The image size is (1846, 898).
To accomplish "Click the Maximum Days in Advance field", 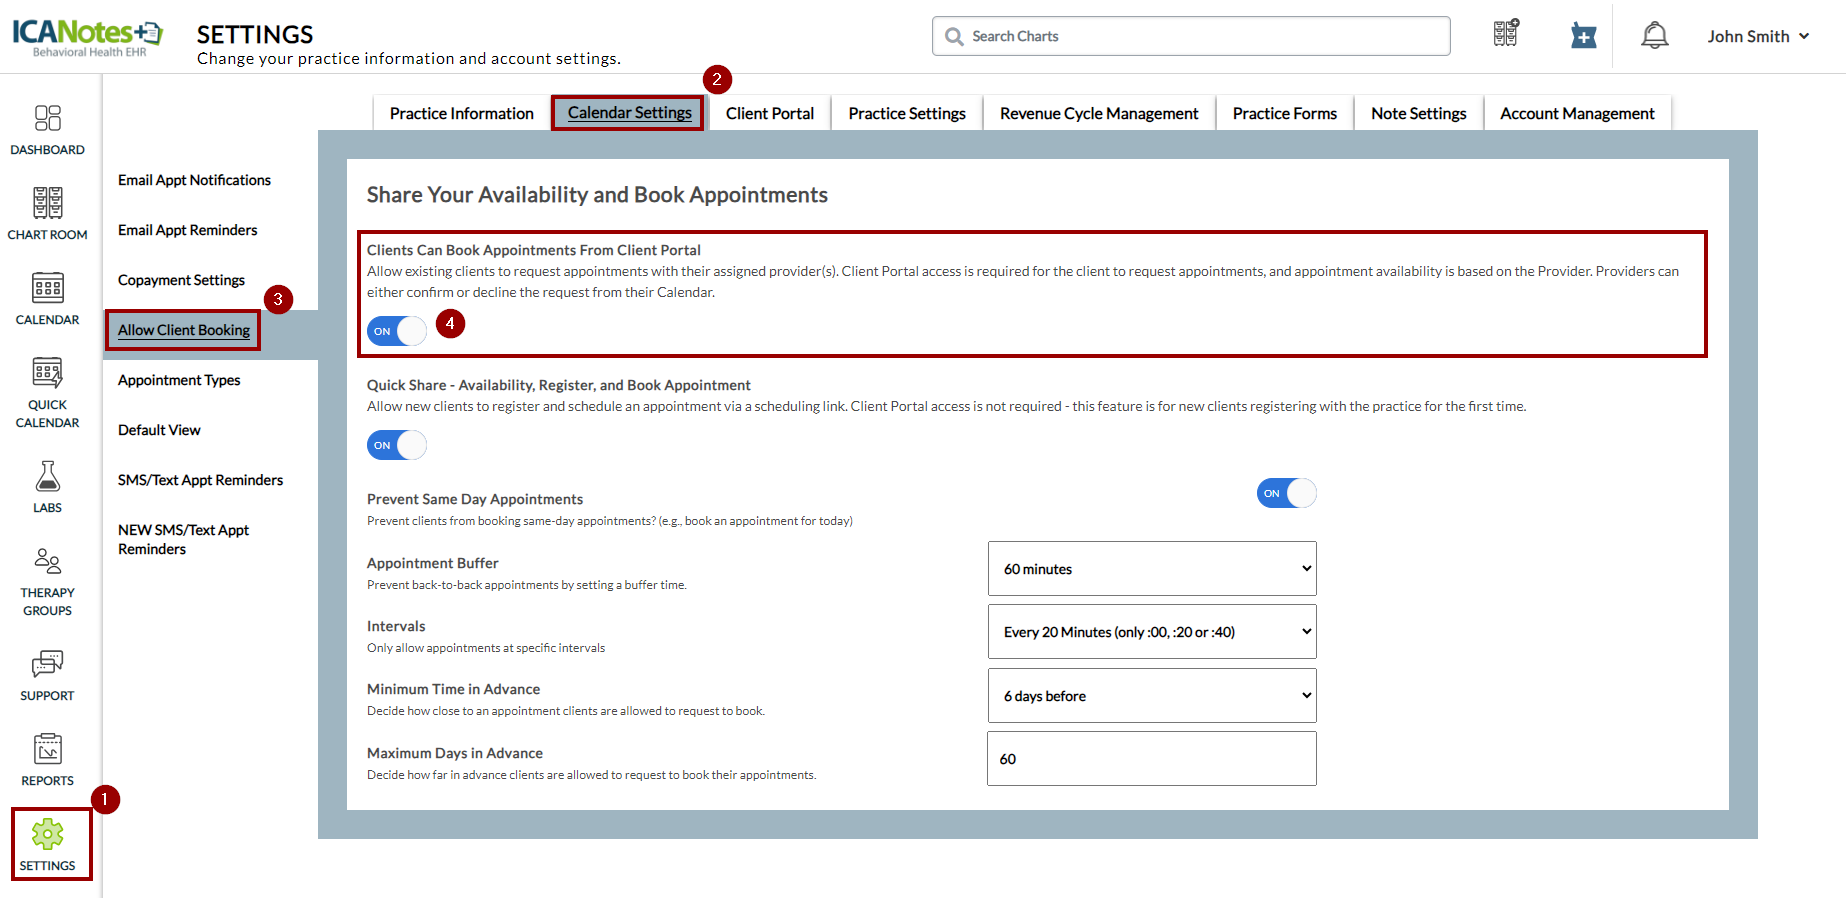I will click(1152, 759).
